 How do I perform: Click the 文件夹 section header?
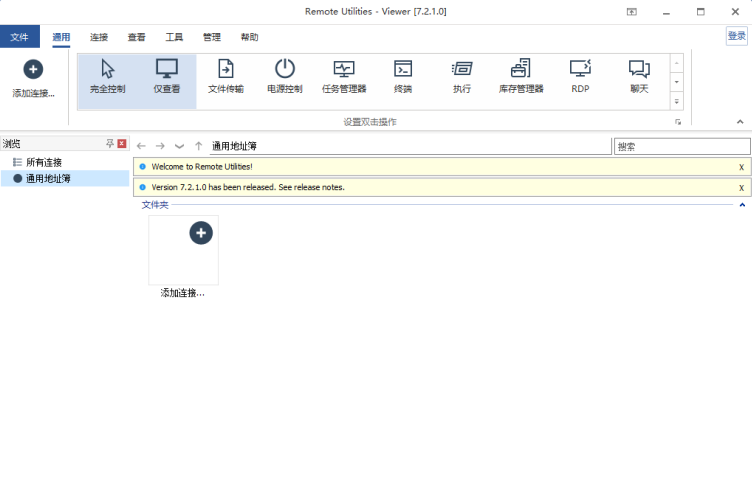point(155,205)
